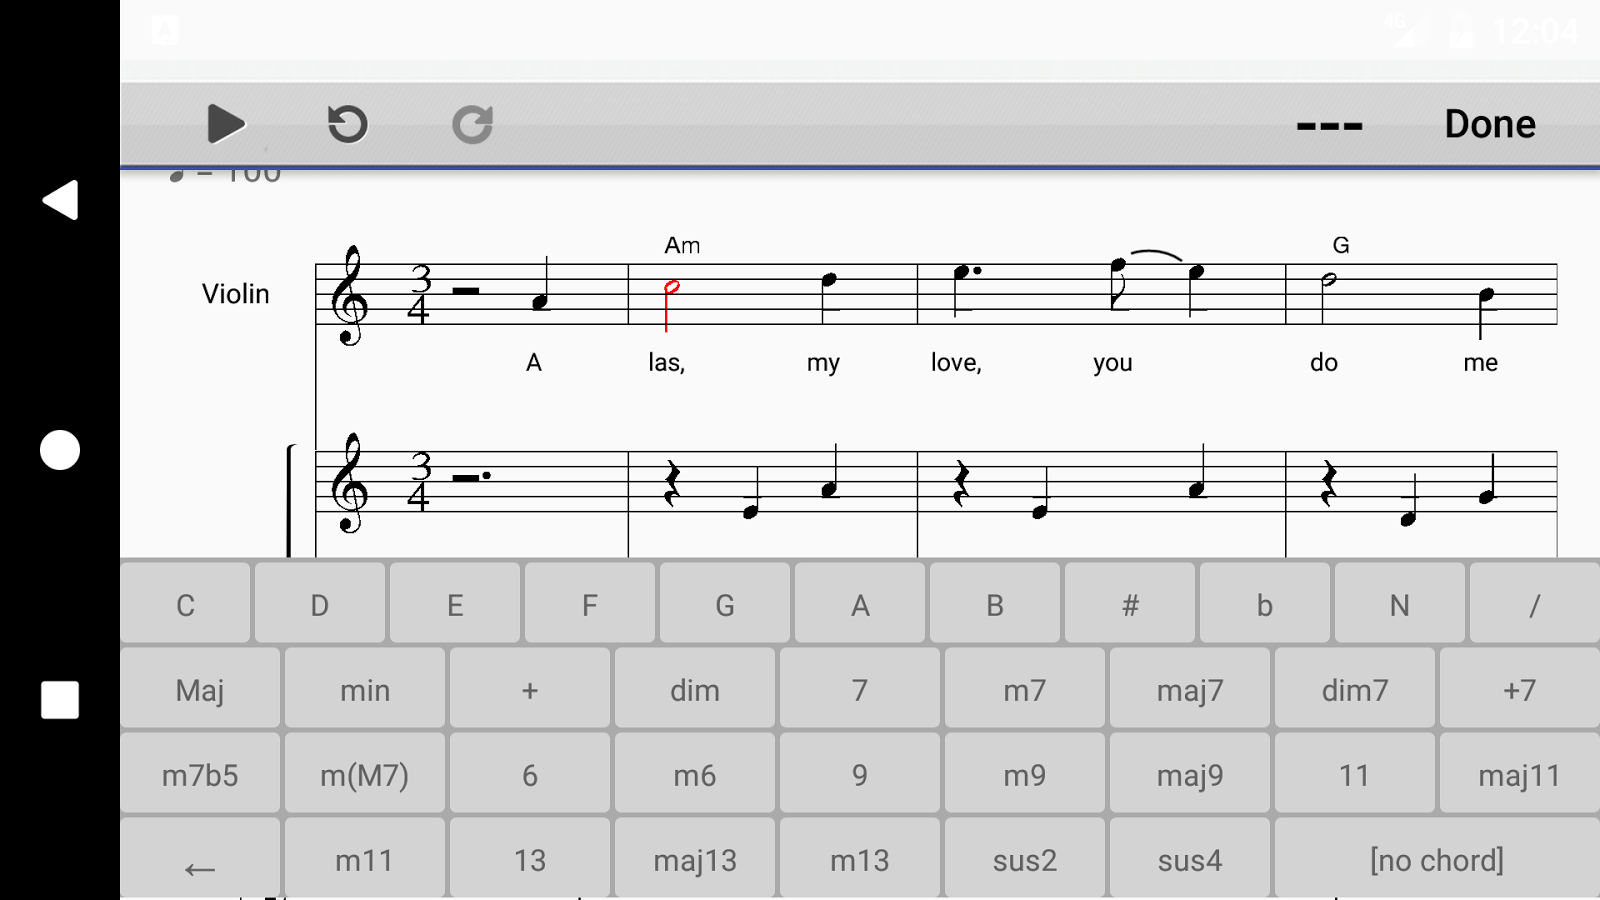The height and width of the screenshot is (900, 1600).
Task: Tap the [no chord] key
Action: [x=1437, y=858]
